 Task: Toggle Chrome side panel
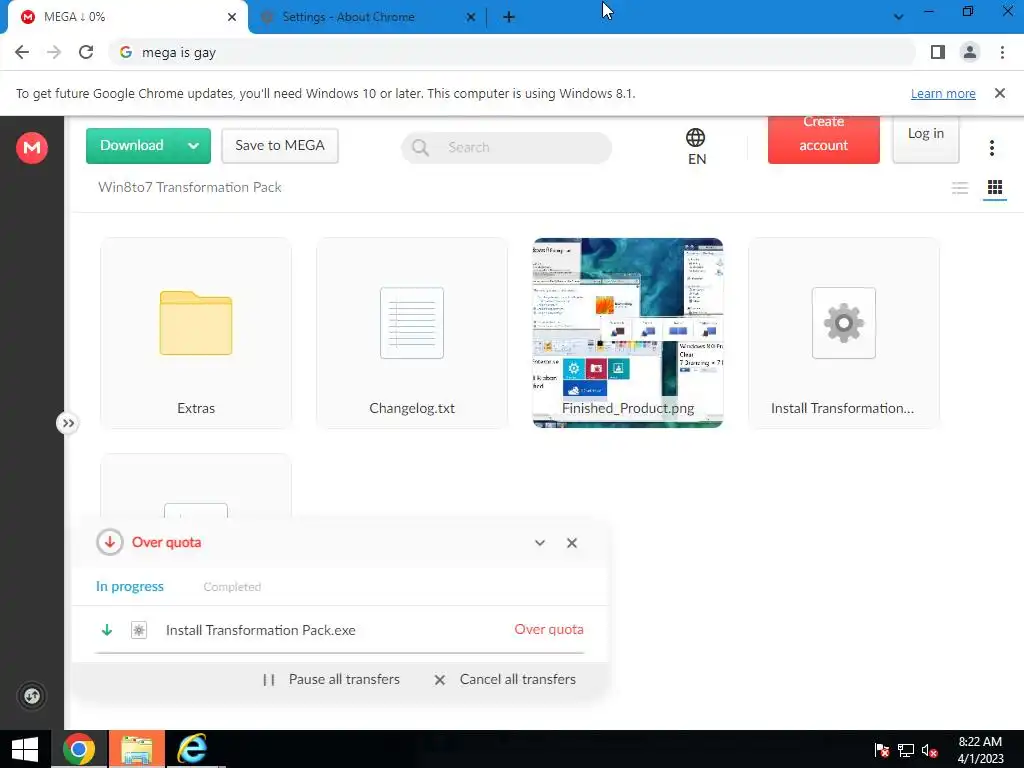938,52
